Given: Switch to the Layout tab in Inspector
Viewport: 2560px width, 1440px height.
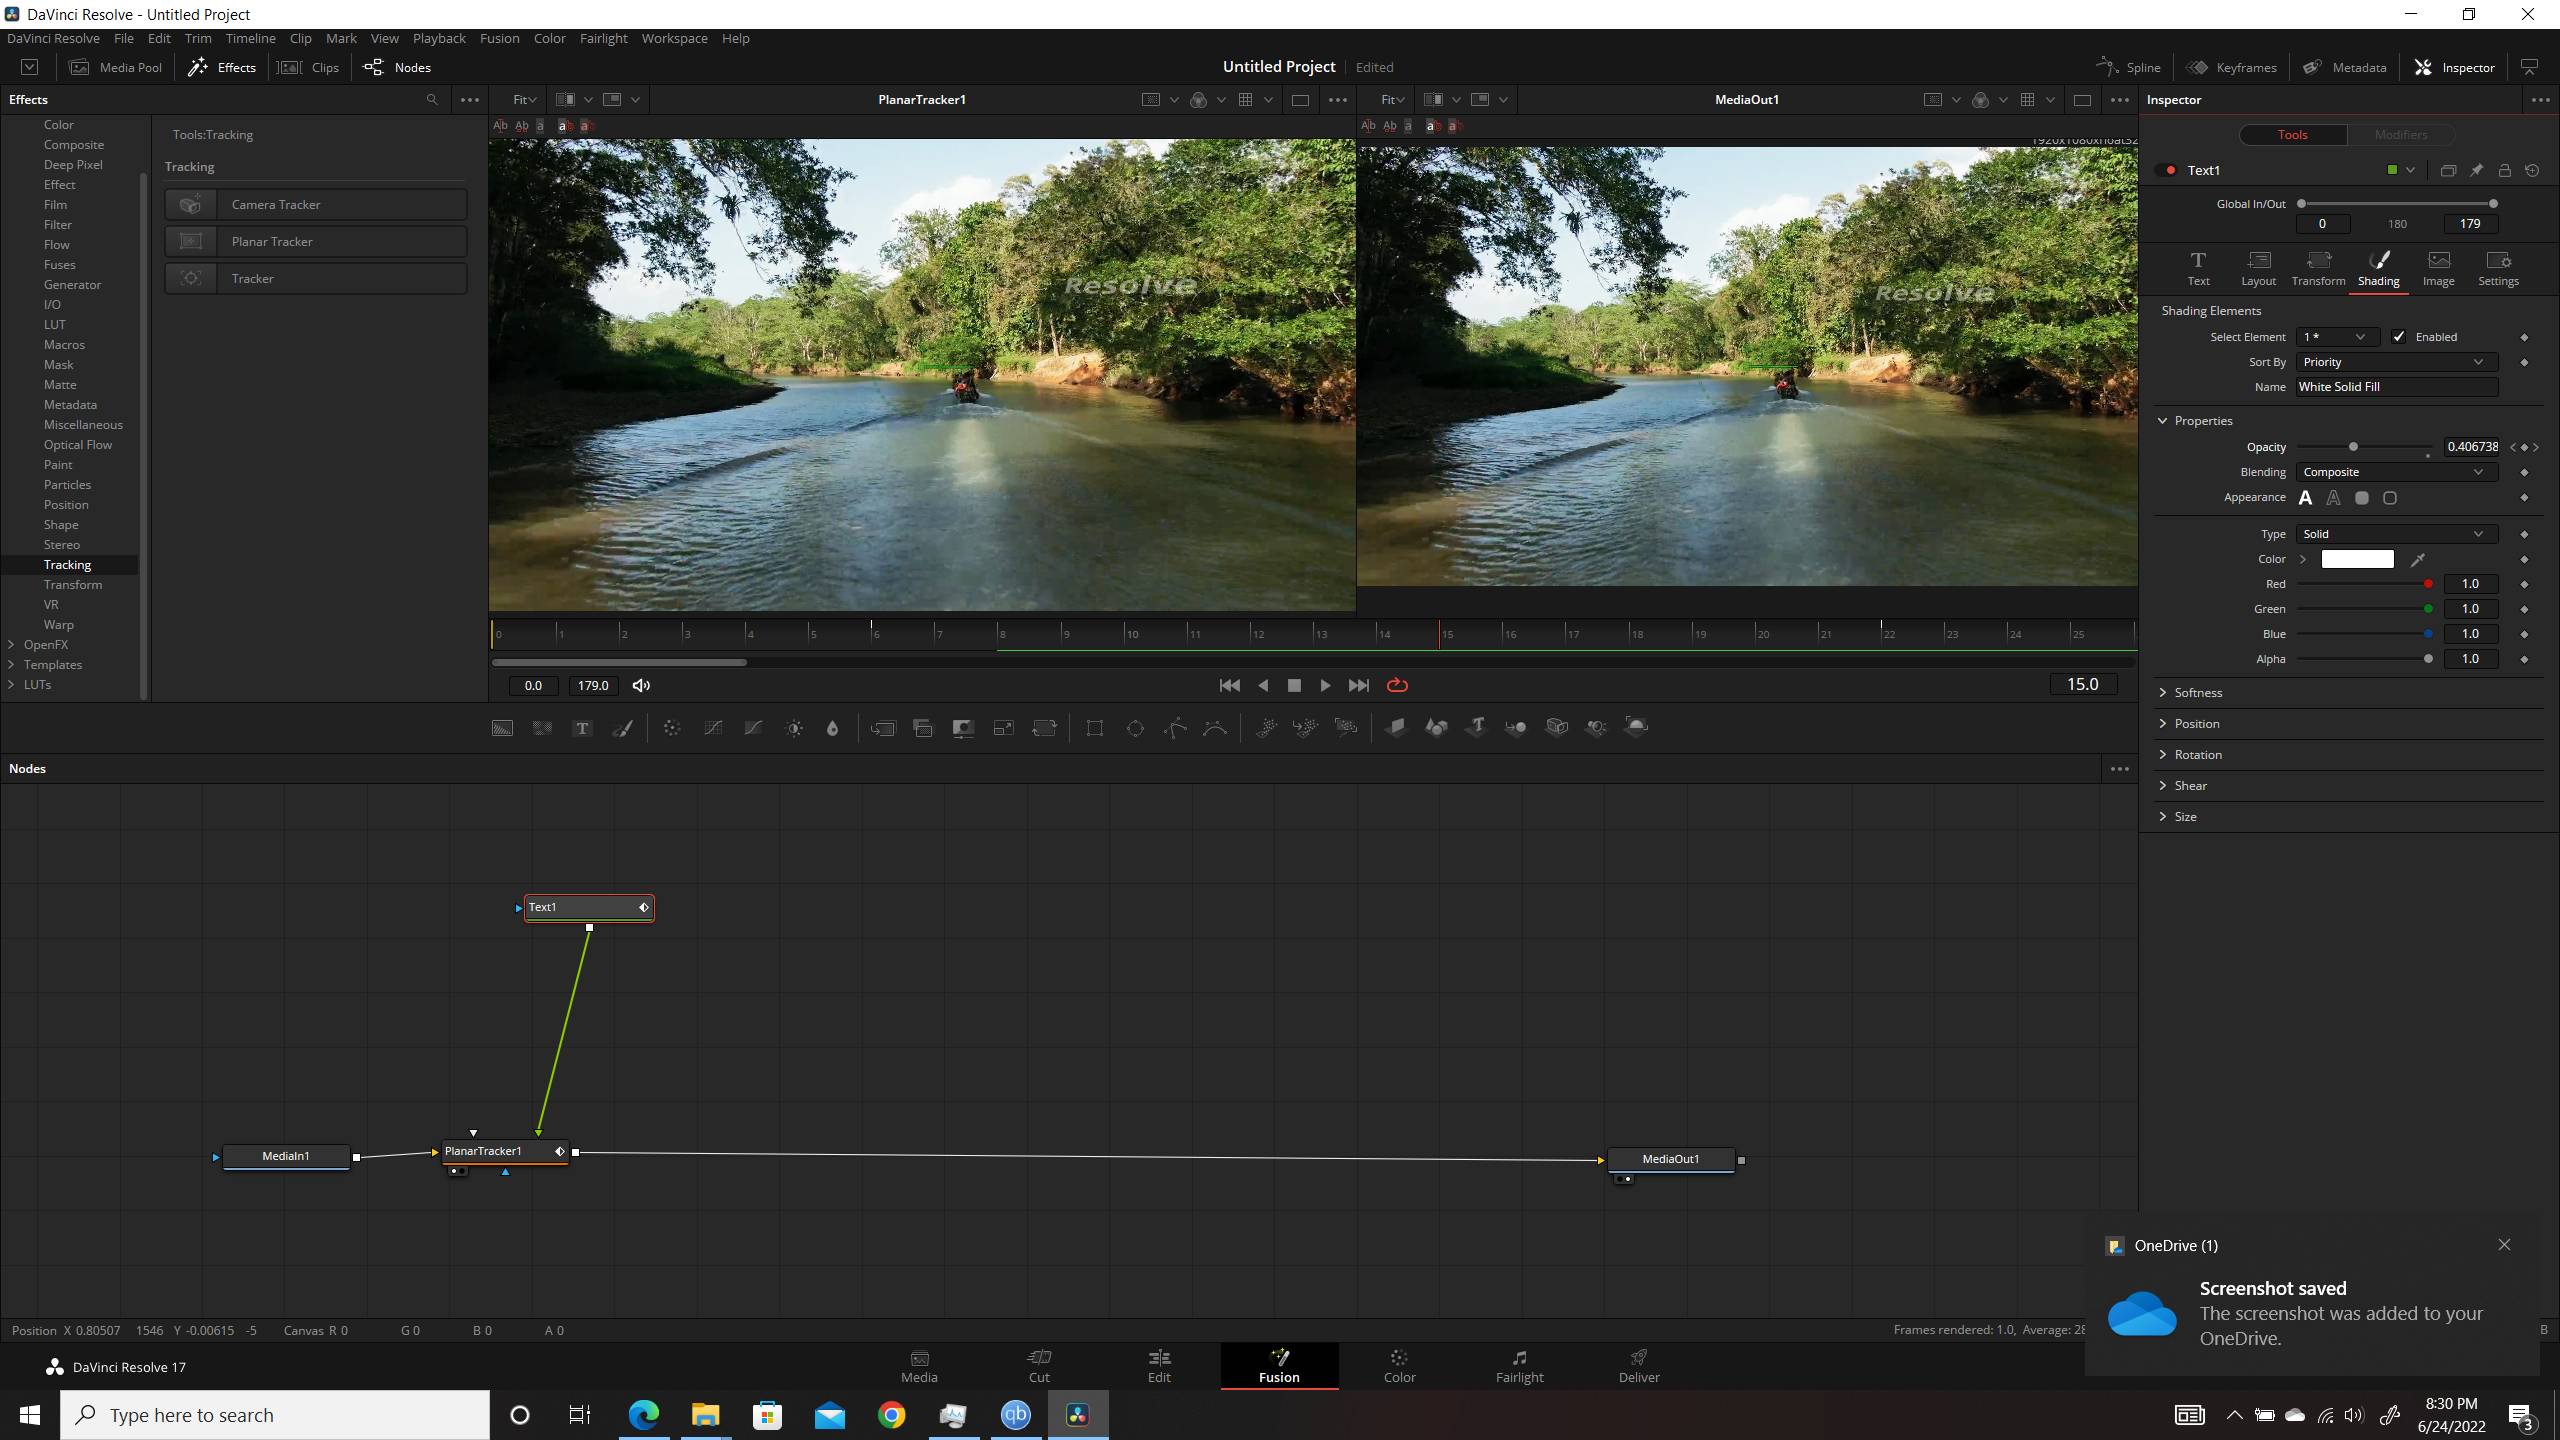Looking at the screenshot, I should click(2258, 269).
